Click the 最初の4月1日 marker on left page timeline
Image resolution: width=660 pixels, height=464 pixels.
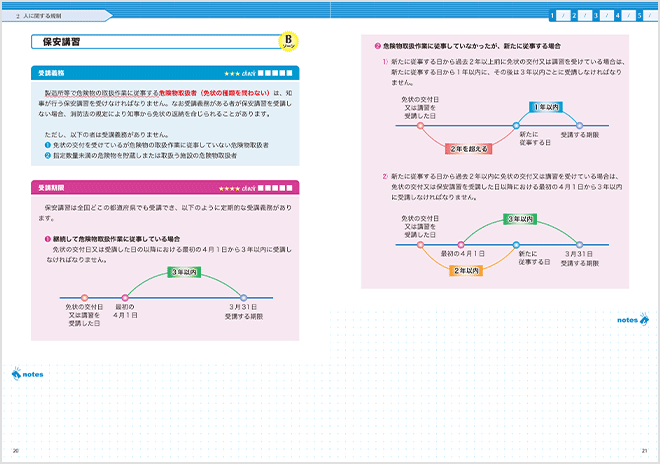pyautogui.click(x=126, y=297)
